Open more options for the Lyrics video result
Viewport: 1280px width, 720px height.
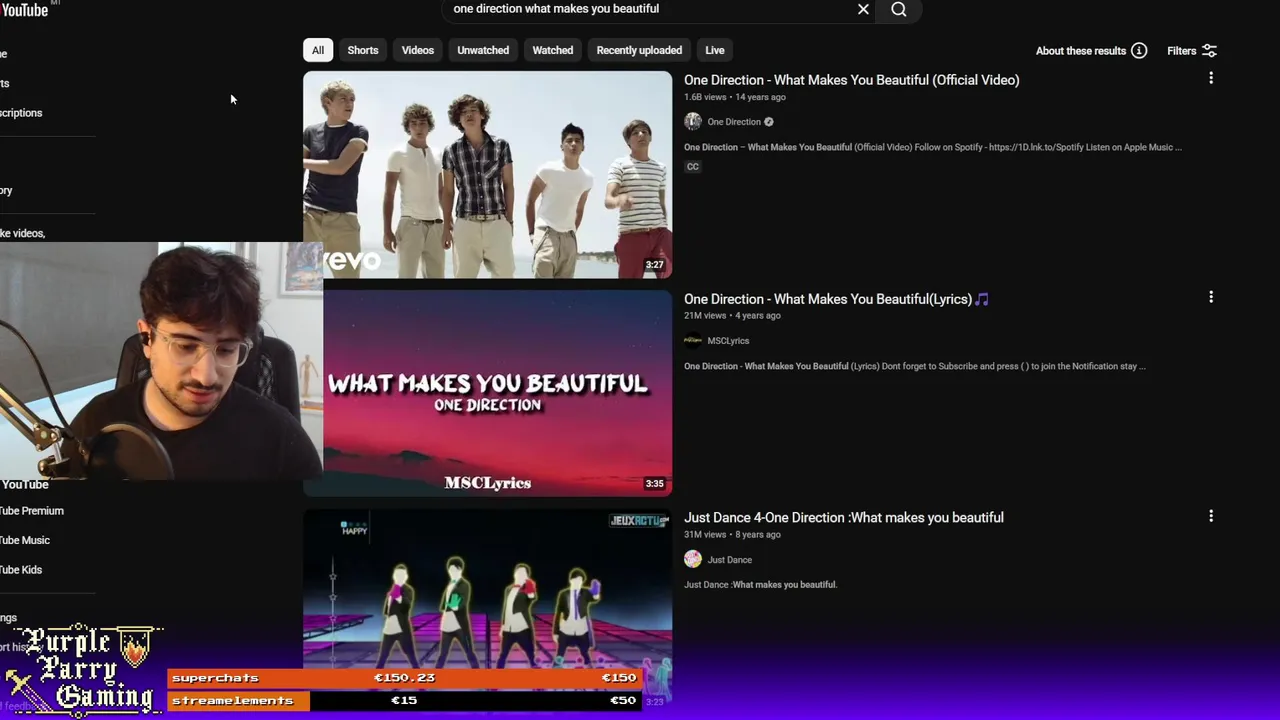[x=1211, y=297]
